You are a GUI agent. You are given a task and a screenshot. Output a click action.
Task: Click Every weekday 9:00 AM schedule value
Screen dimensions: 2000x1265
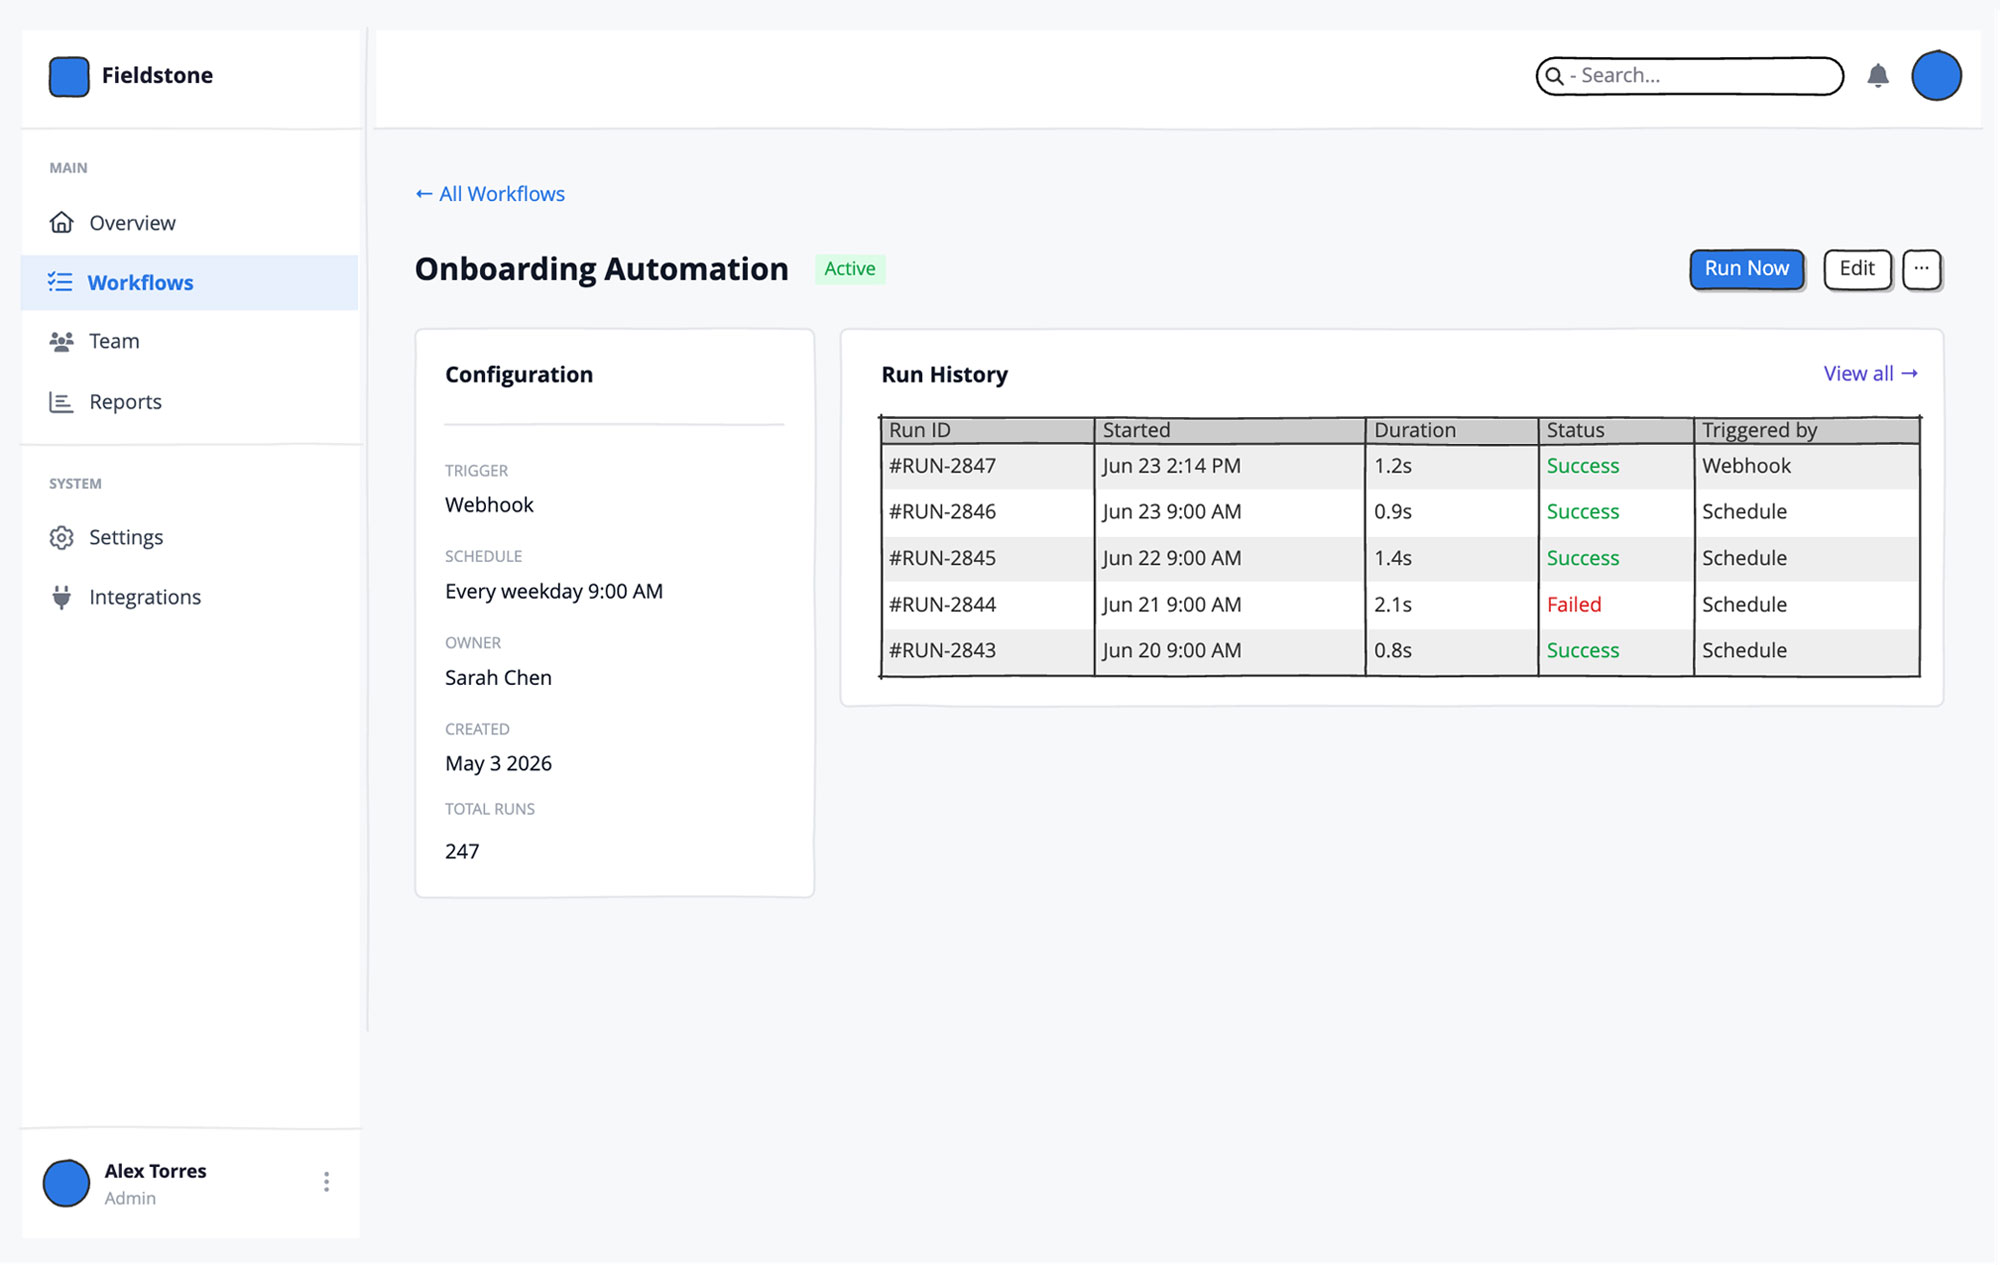554,592
